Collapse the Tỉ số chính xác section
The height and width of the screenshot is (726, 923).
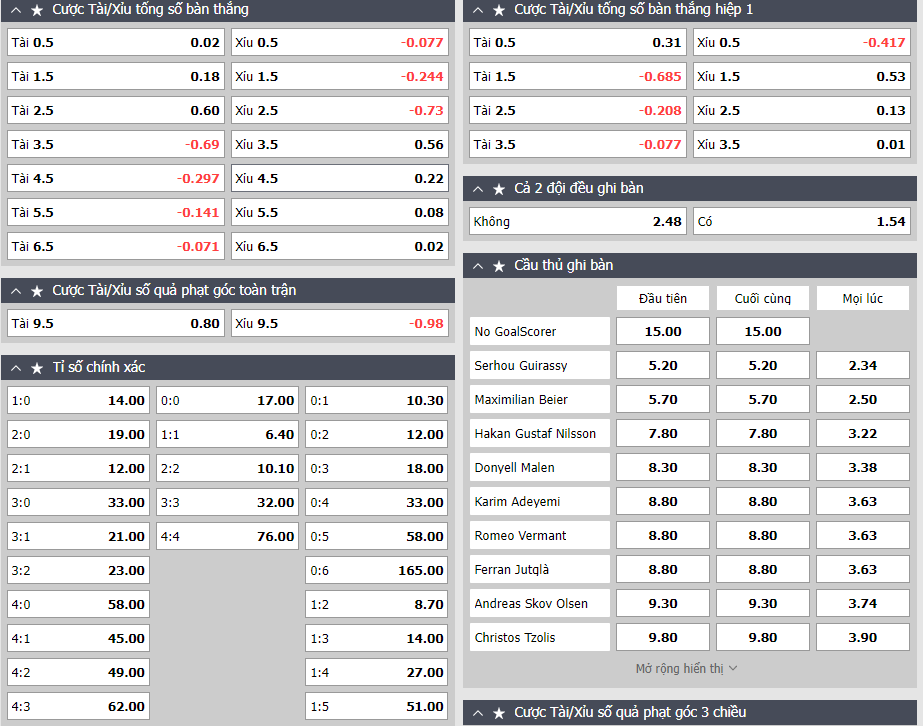16,368
